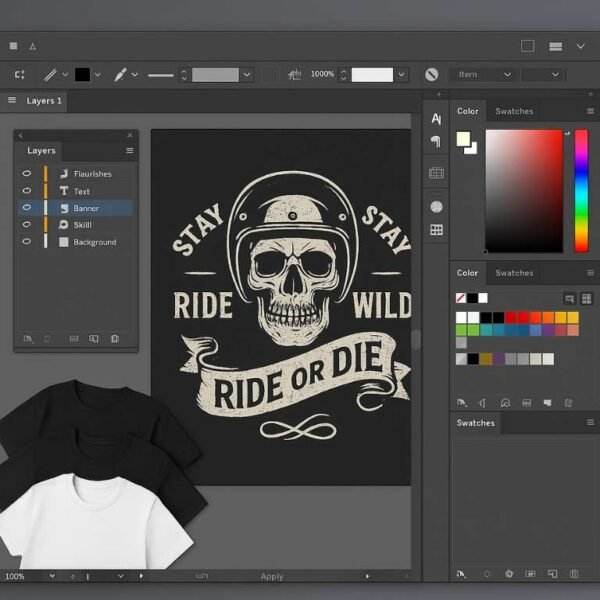The width and height of the screenshot is (600, 600).
Task: Expand the dropdown after the white style field
Action: pos(401,75)
